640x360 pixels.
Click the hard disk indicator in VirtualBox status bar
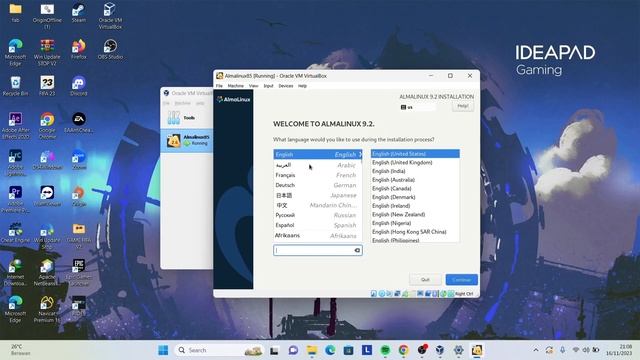pos(373,293)
